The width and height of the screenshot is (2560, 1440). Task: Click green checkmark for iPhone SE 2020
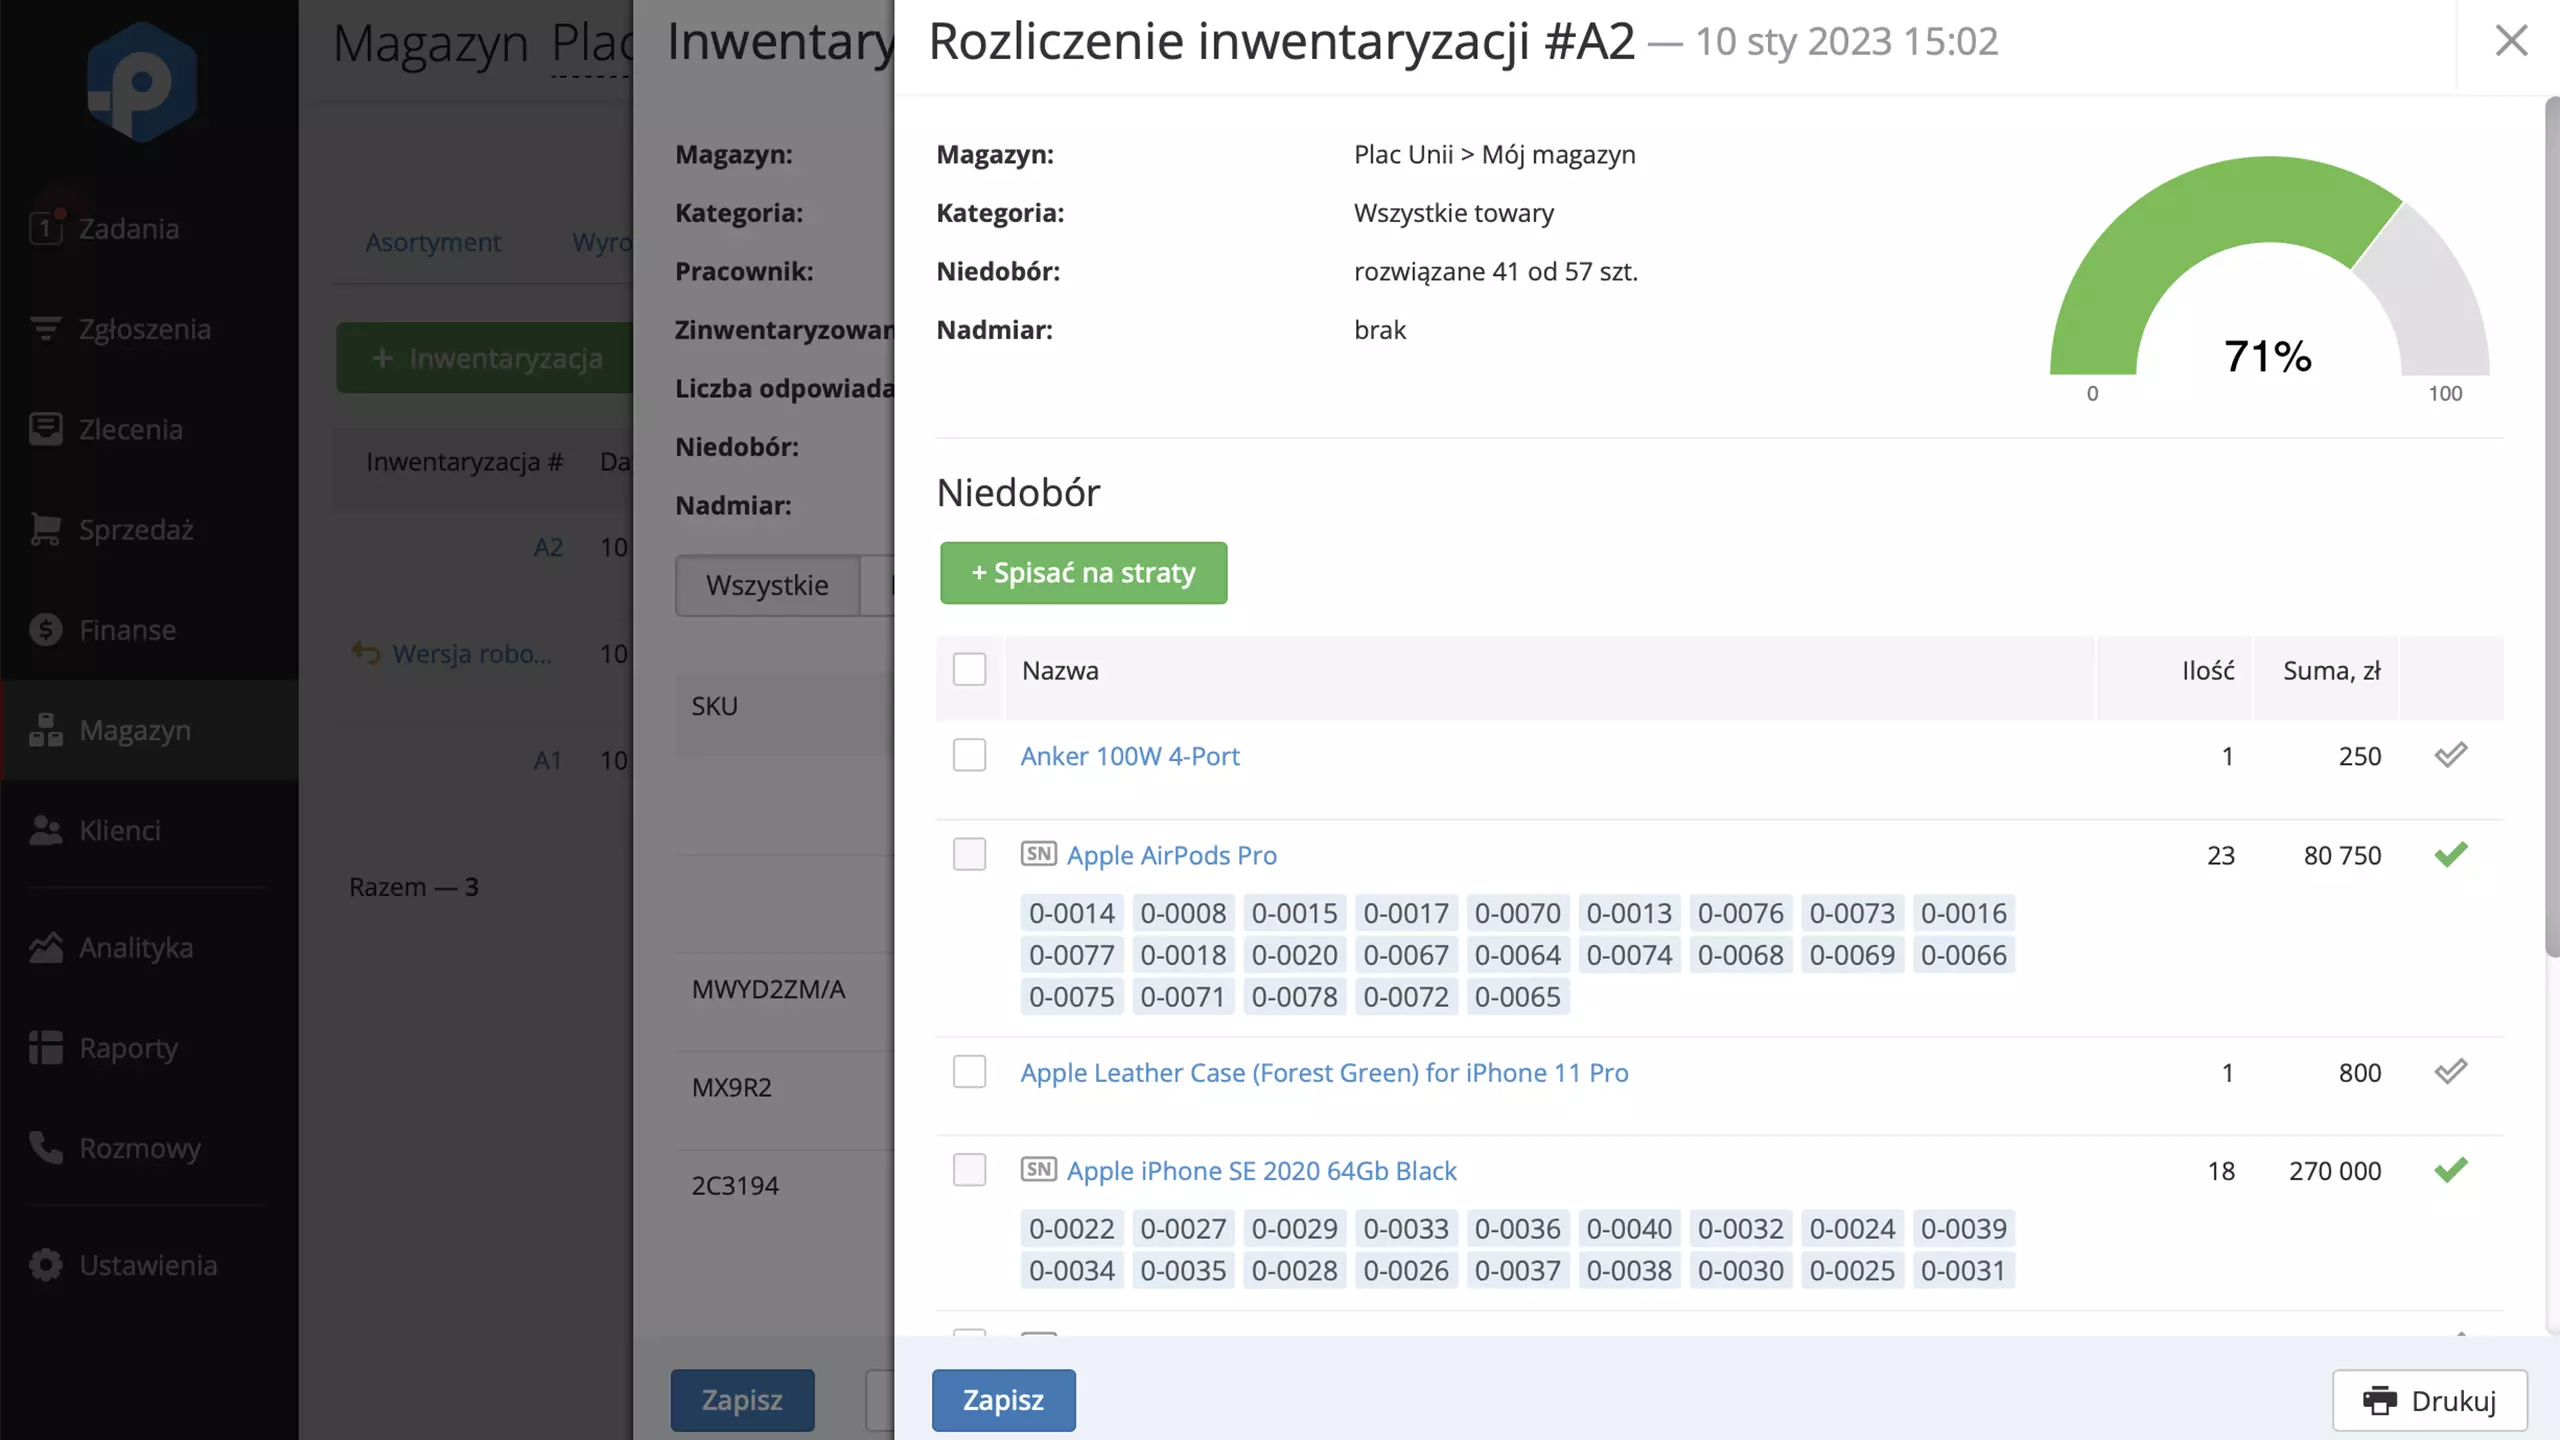click(x=2451, y=1169)
